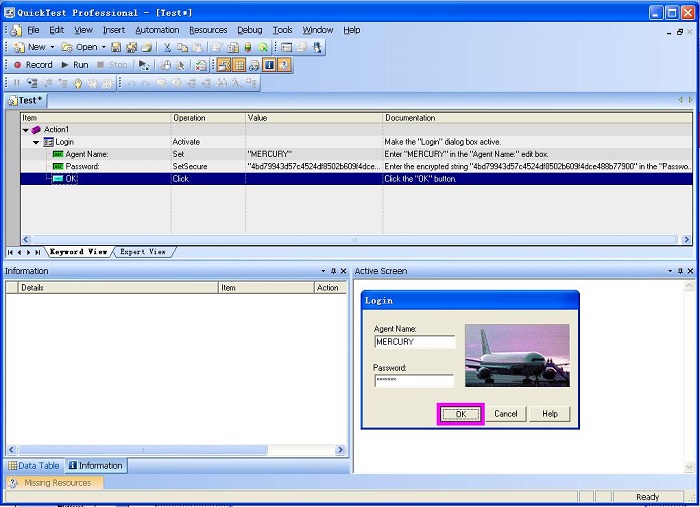Pin the Active Screen pane with pushpin
The height and width of the screenshot is (507, 700).
coord(680,271)
